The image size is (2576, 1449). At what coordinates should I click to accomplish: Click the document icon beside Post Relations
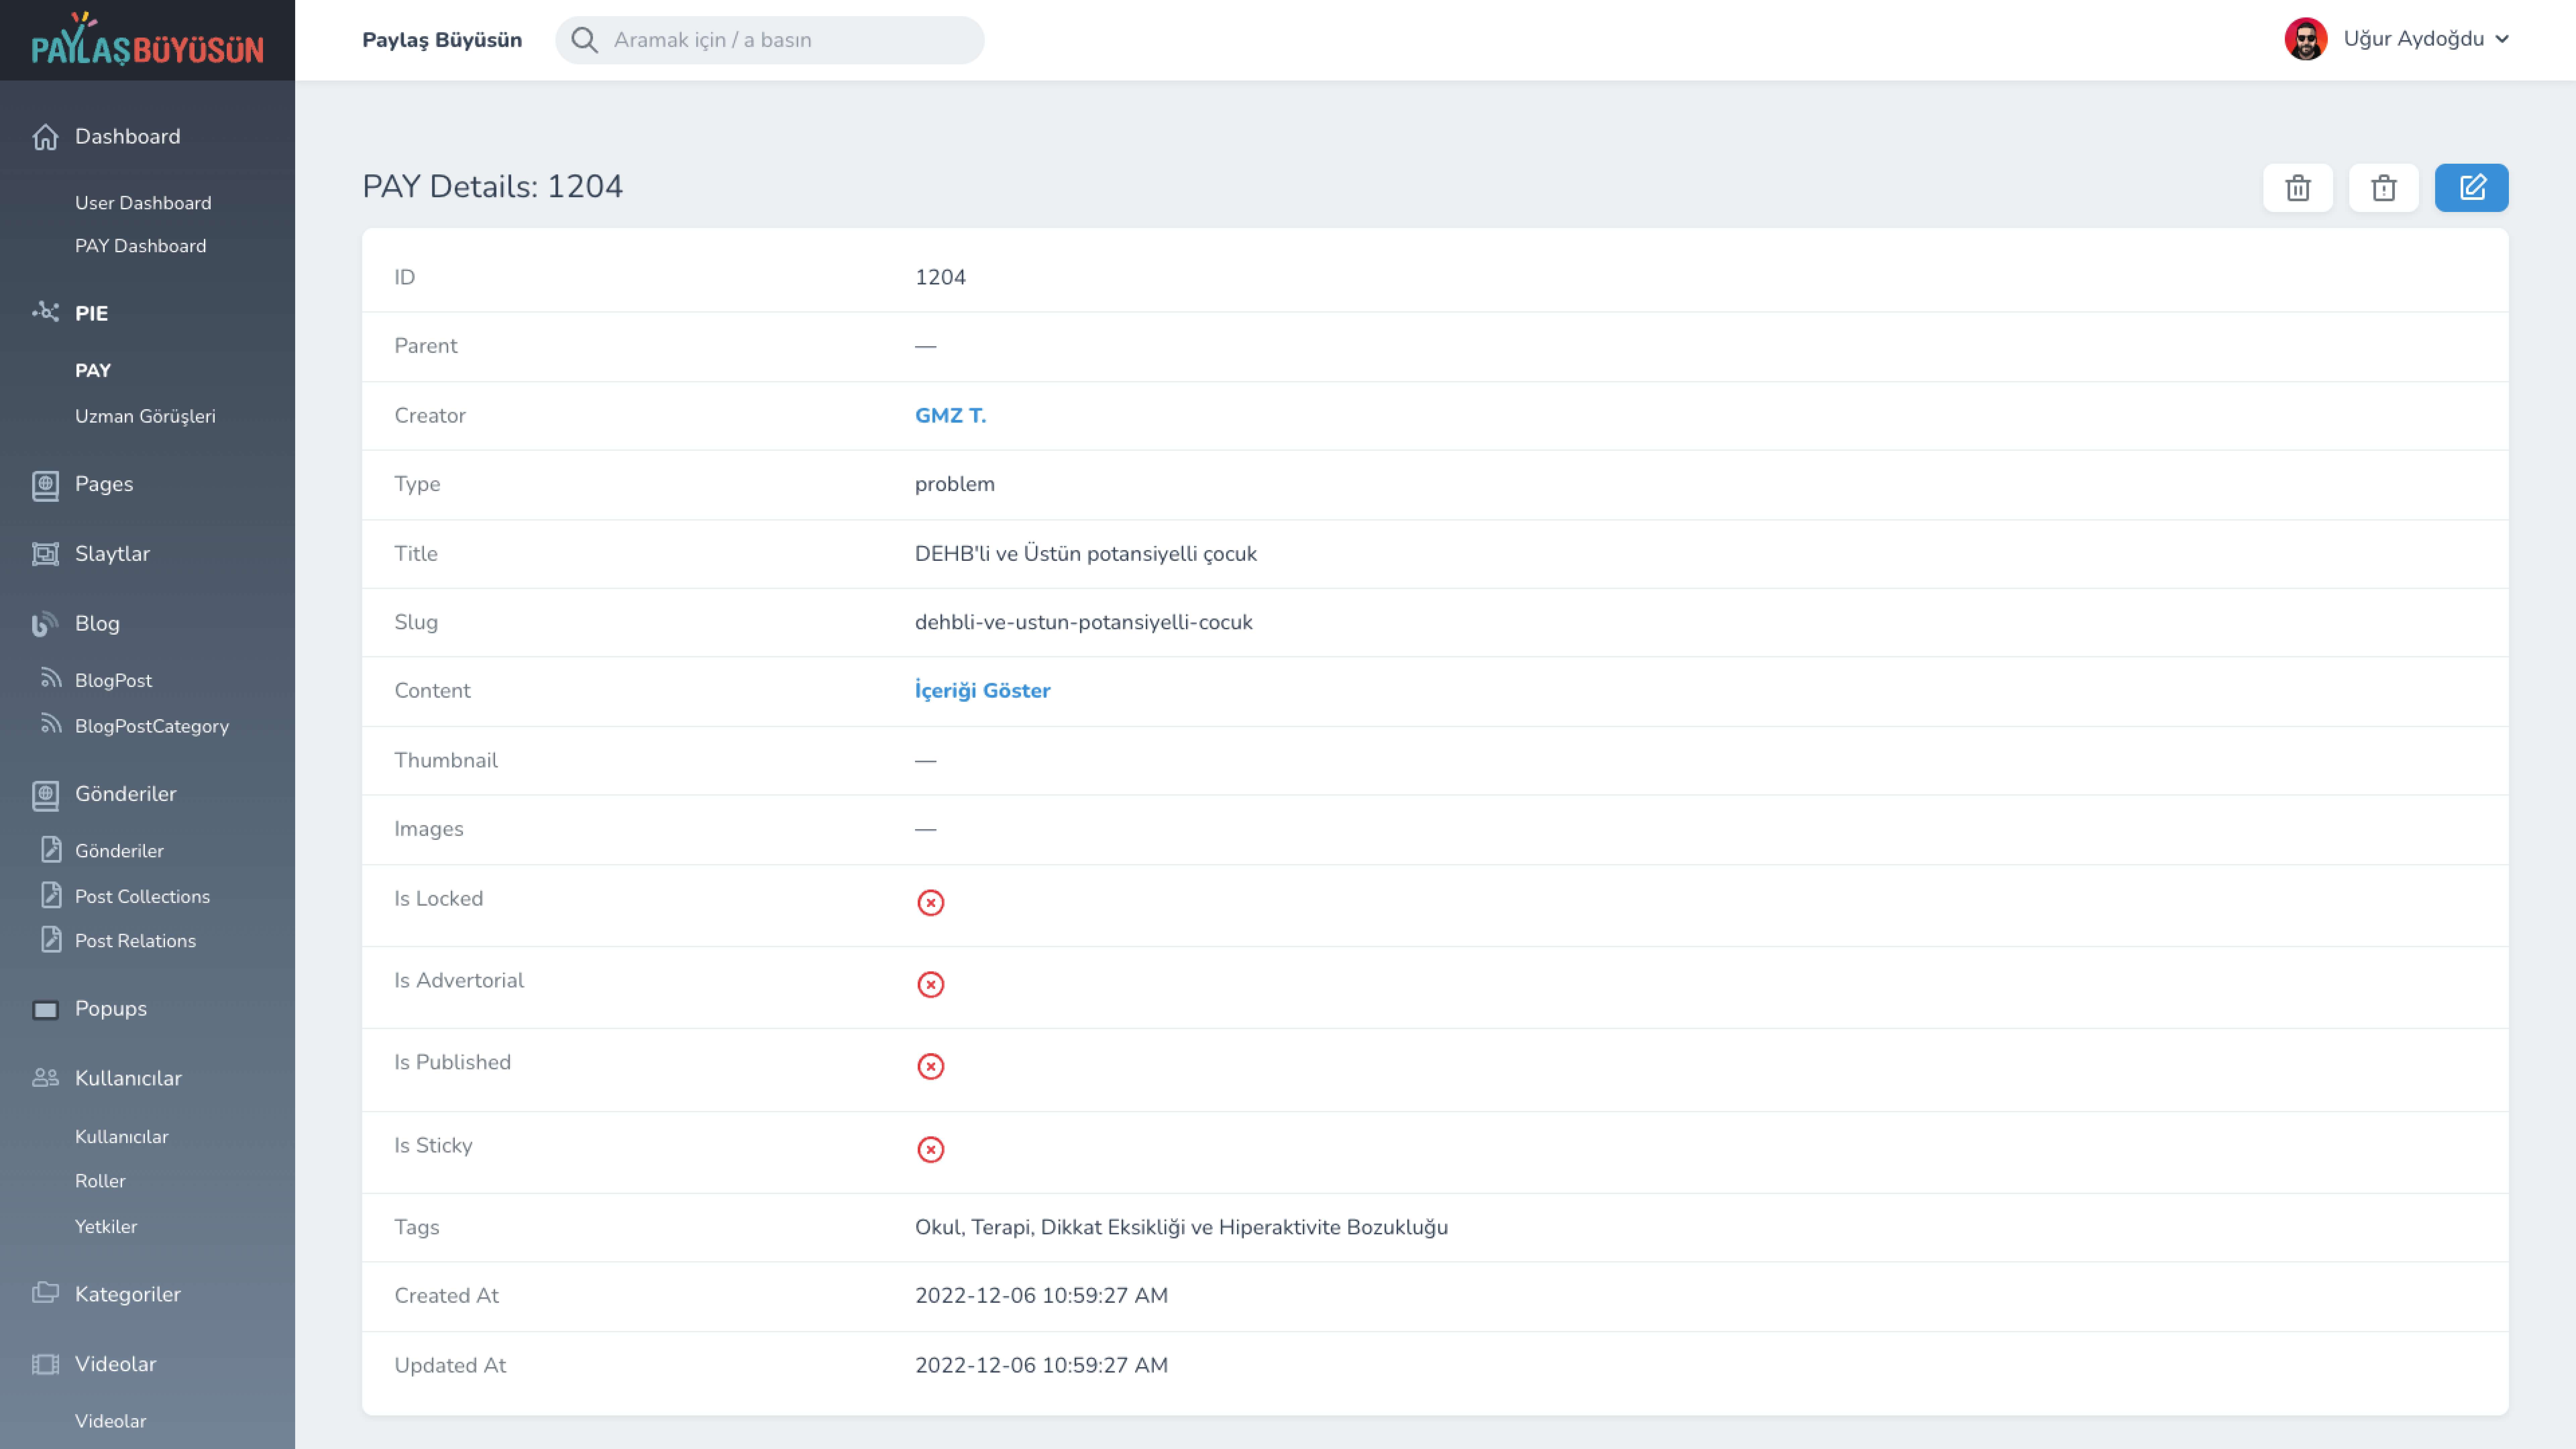(x=51, y=939)
